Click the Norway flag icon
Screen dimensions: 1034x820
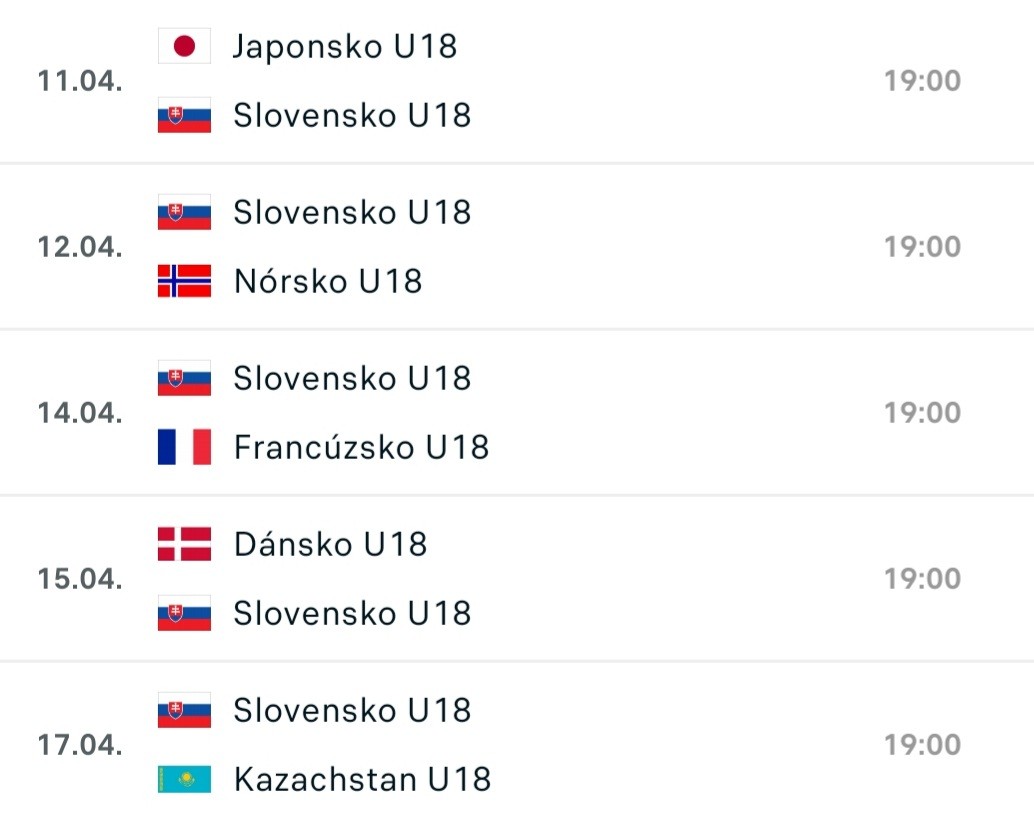tap(184, 281)
